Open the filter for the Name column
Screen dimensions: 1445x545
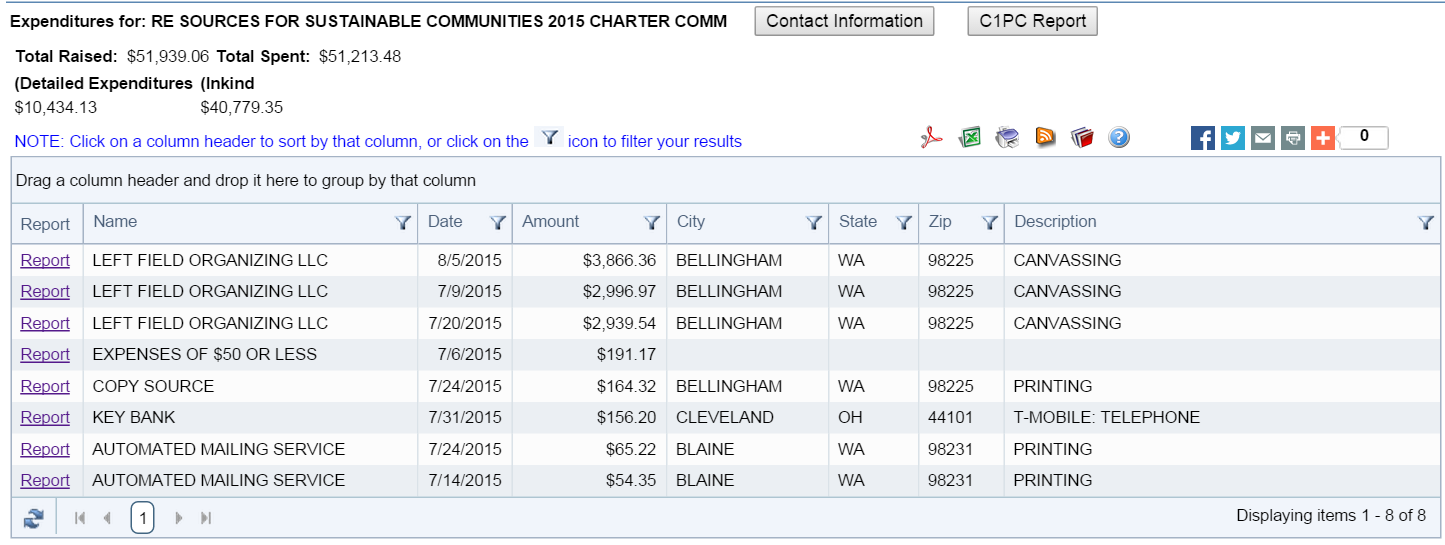[x=403, y=223]
